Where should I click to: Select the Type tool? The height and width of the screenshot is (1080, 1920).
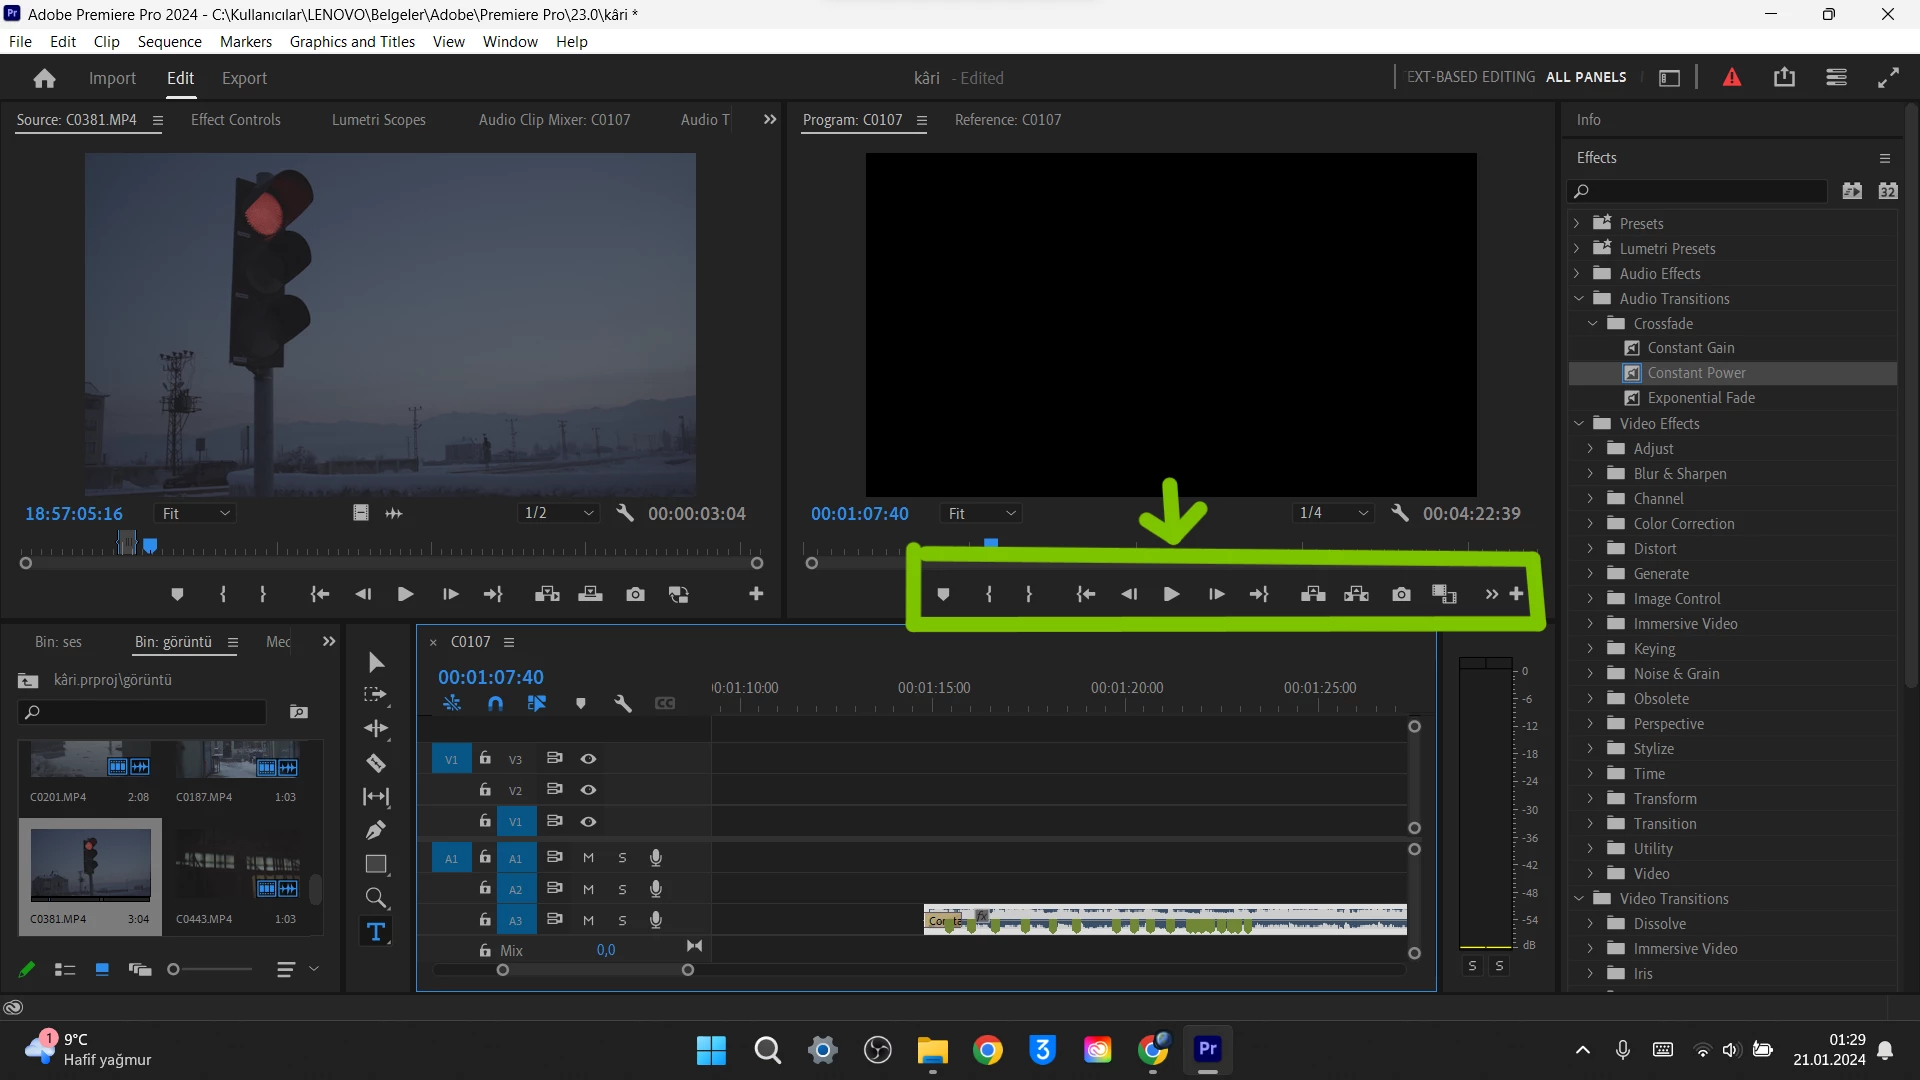pos(376,932)
